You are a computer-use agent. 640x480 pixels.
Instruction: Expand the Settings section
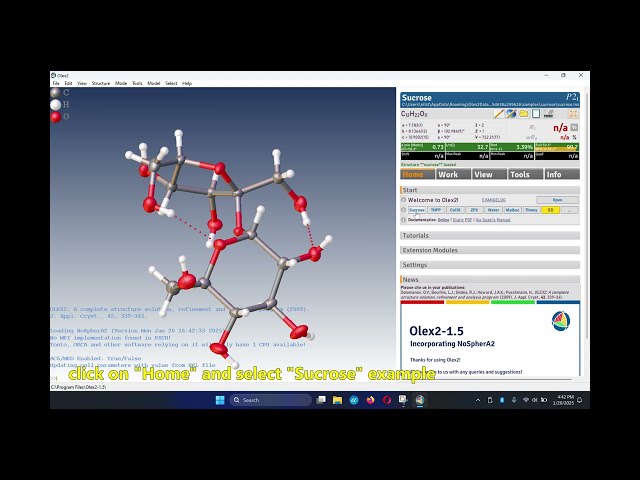pos(490,265)
